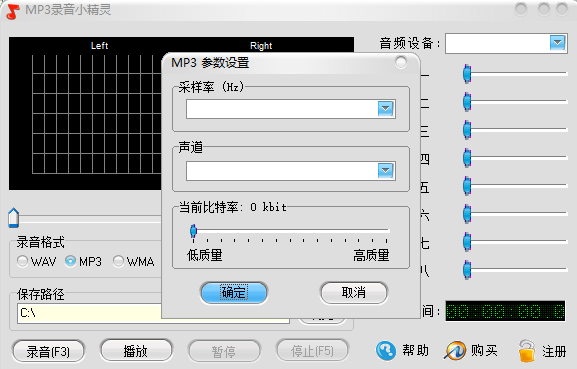
Task: Expand the sample rate (Hz) dropdown
Action: click(386, 109)
